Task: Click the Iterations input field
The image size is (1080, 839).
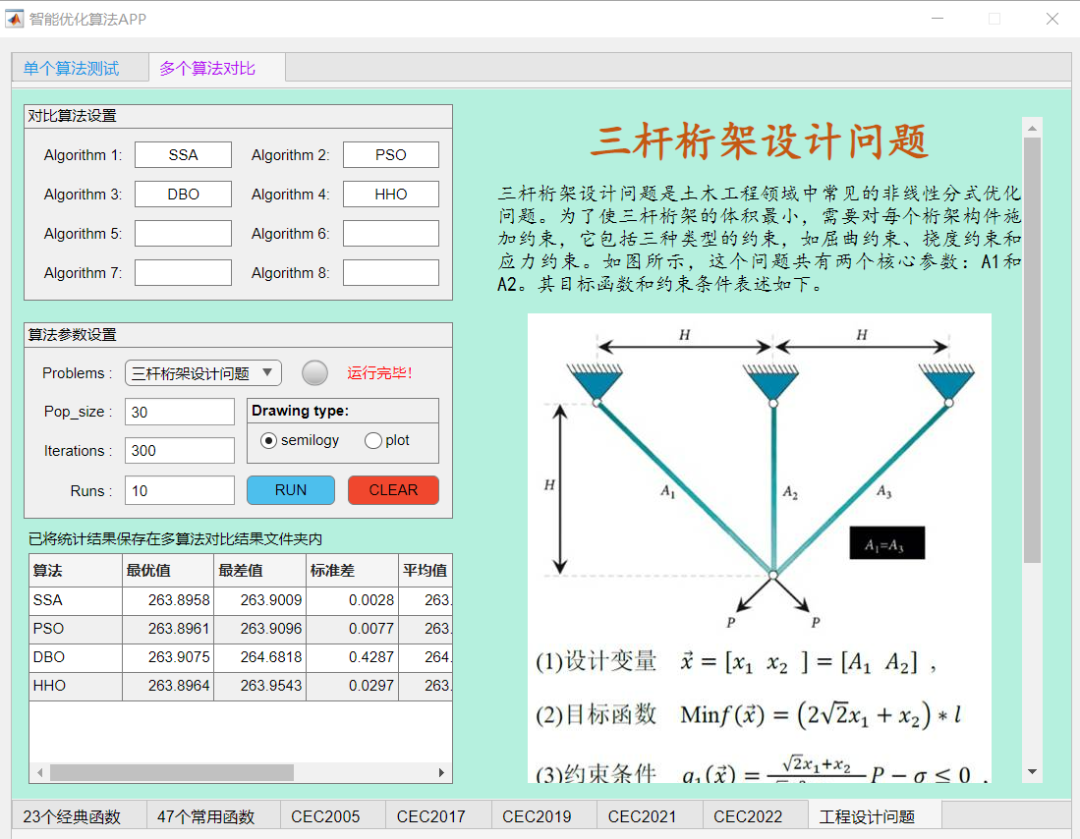Action: pos(179,450)
